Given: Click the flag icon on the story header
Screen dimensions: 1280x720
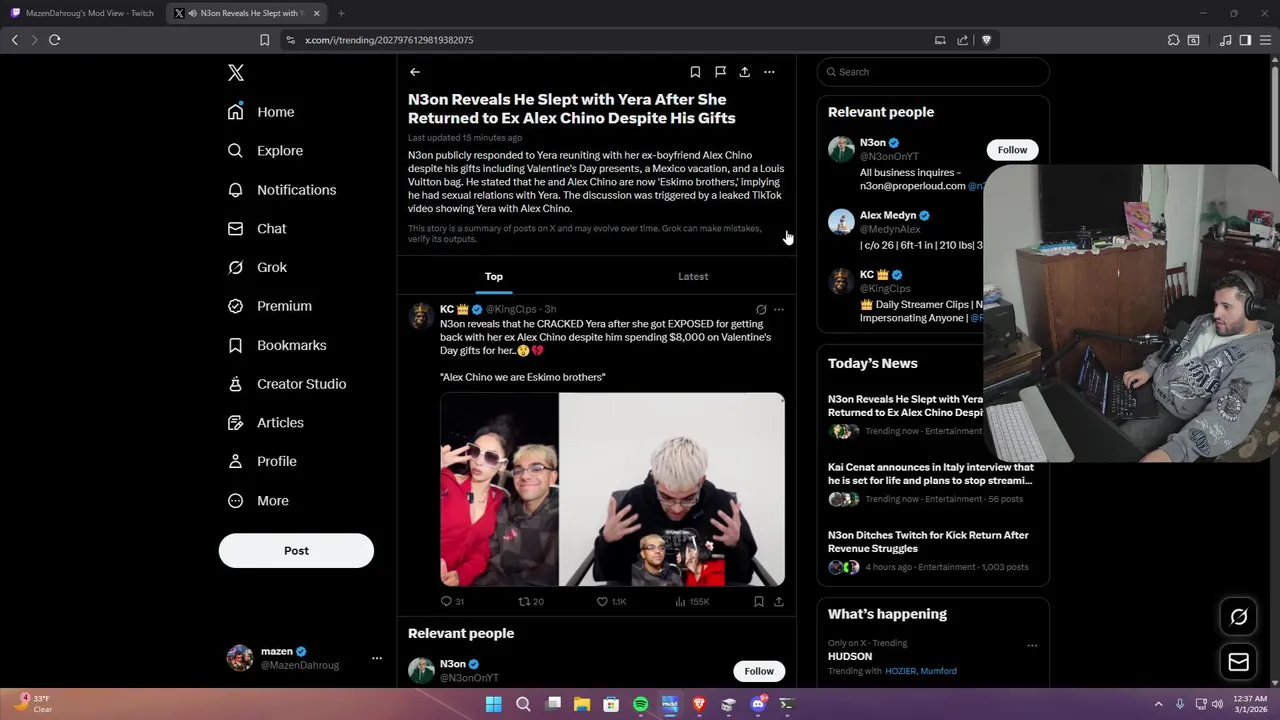Looking at the screenshot, I should pyautogui.click(x=720, y=72).
